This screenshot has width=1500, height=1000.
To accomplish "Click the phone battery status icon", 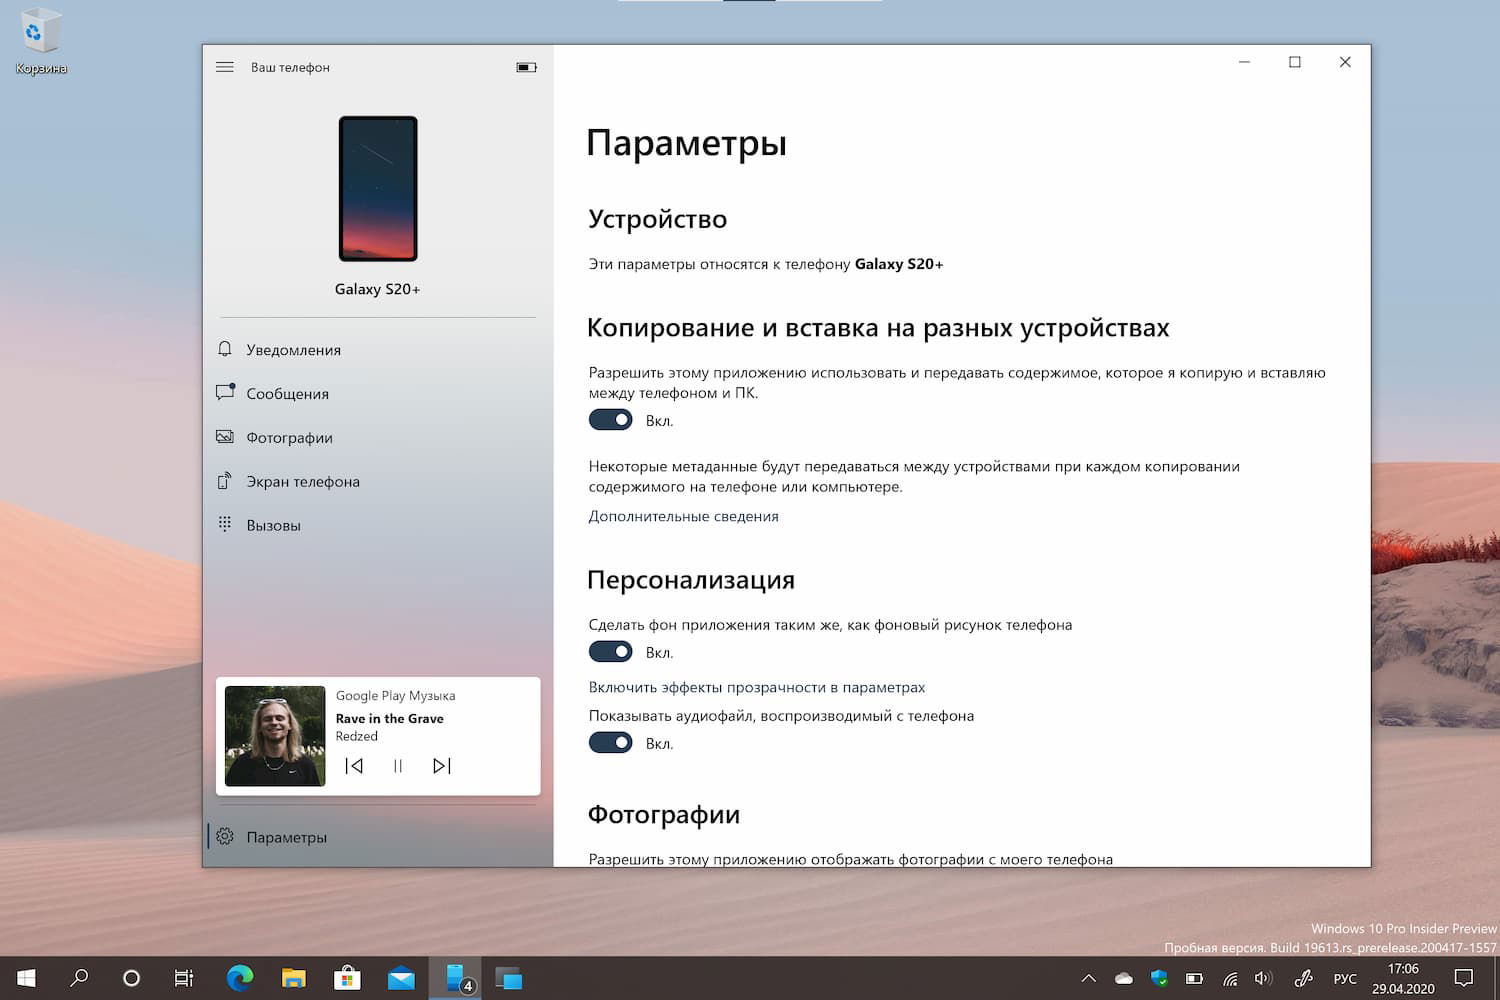I will tap(526, 67).
